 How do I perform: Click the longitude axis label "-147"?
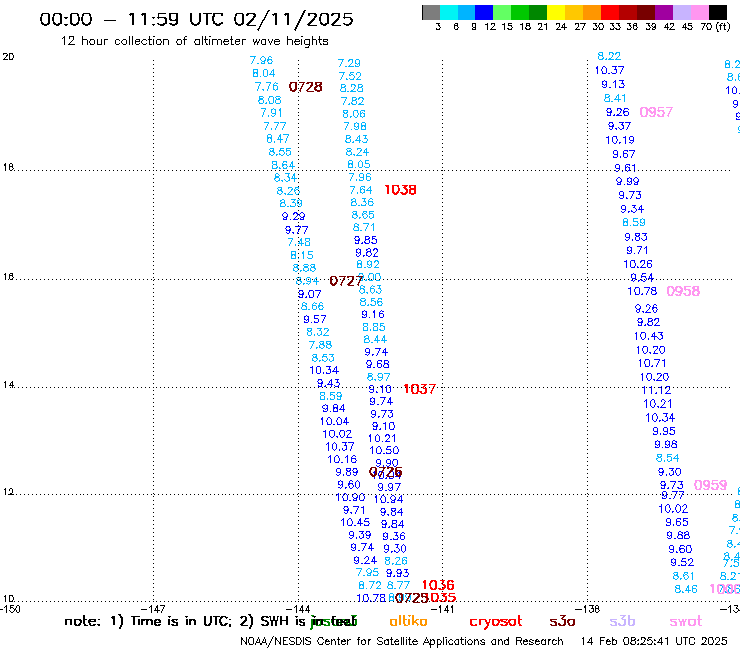pos(154,609)
